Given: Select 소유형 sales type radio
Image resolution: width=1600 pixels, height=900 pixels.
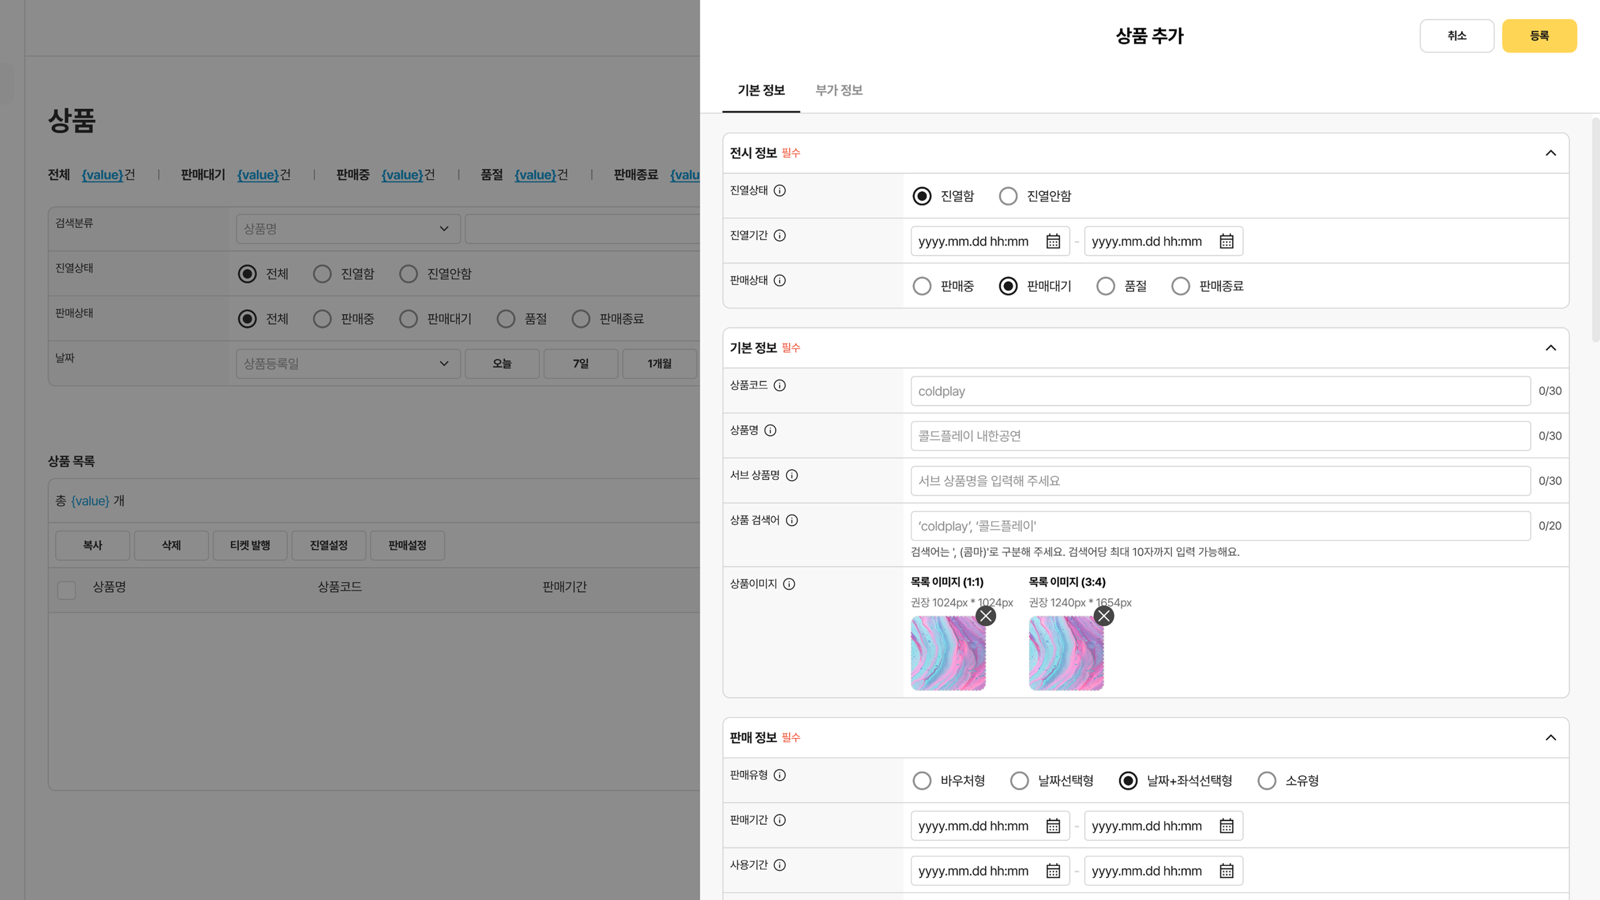Looking at the screenshot, I should coord(1267,781).
